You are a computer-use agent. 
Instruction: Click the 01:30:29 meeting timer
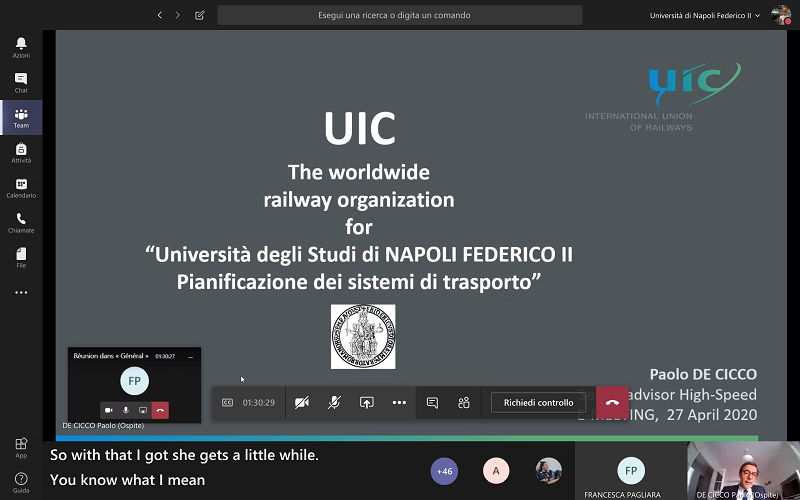259,403
